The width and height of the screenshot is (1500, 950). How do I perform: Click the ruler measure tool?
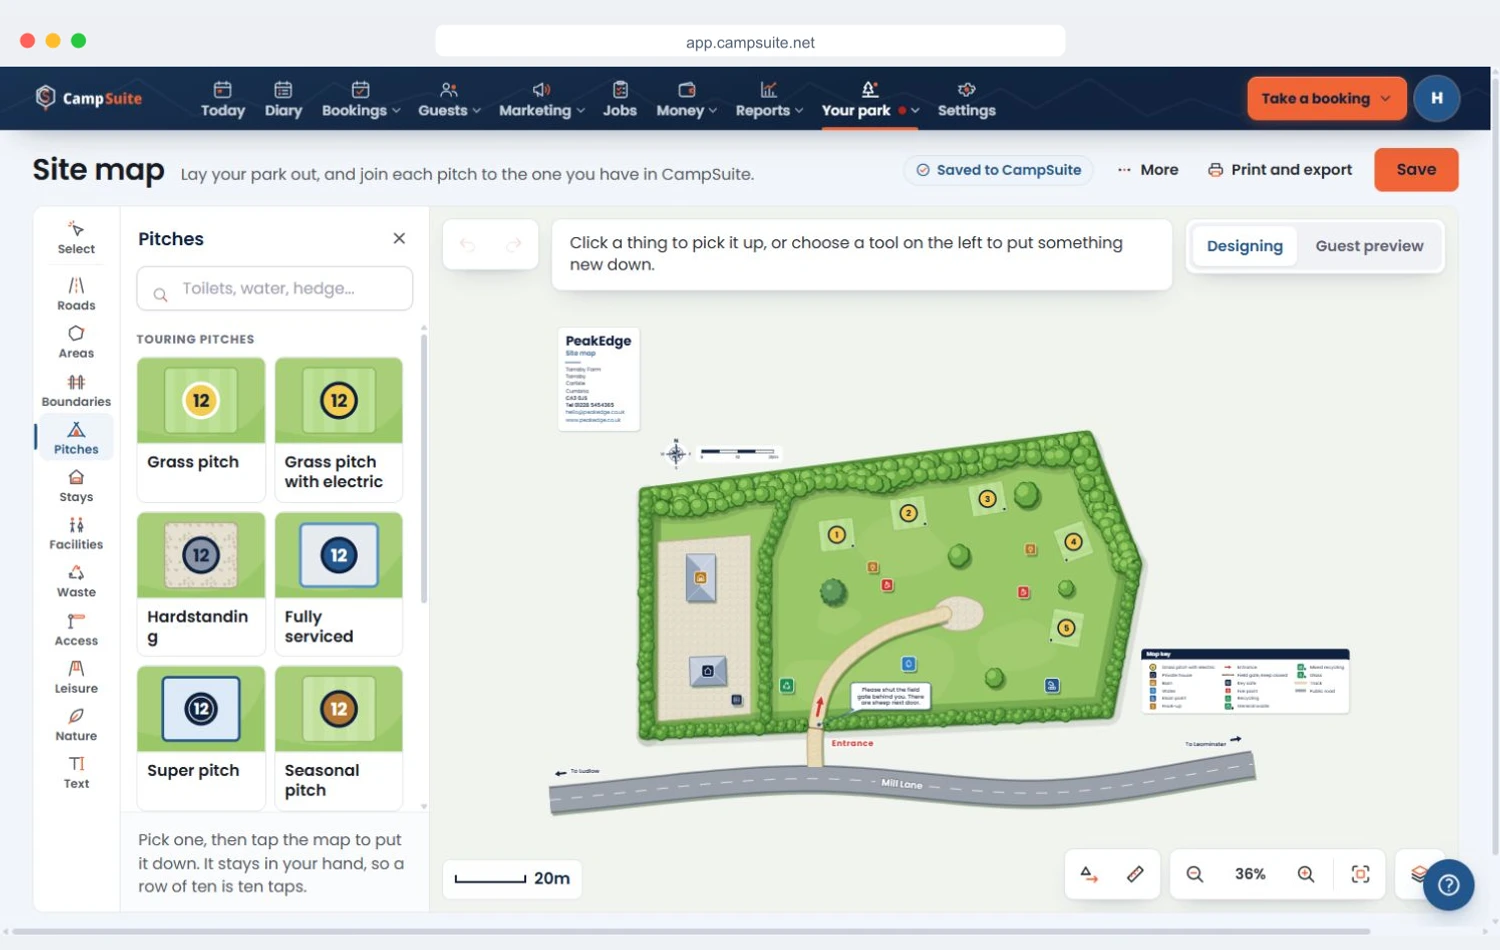(1135, 874)
